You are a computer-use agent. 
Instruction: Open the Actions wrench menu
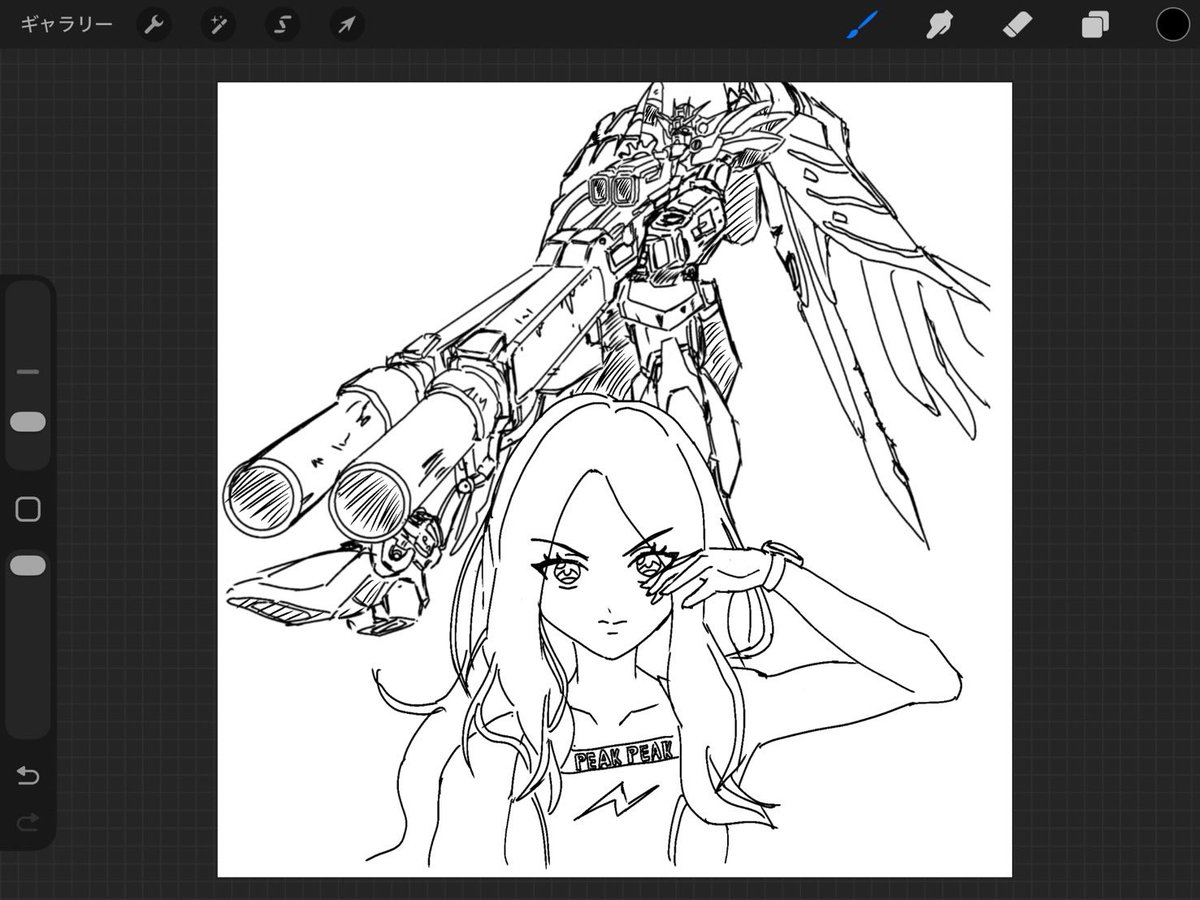[x=153, y=24]
